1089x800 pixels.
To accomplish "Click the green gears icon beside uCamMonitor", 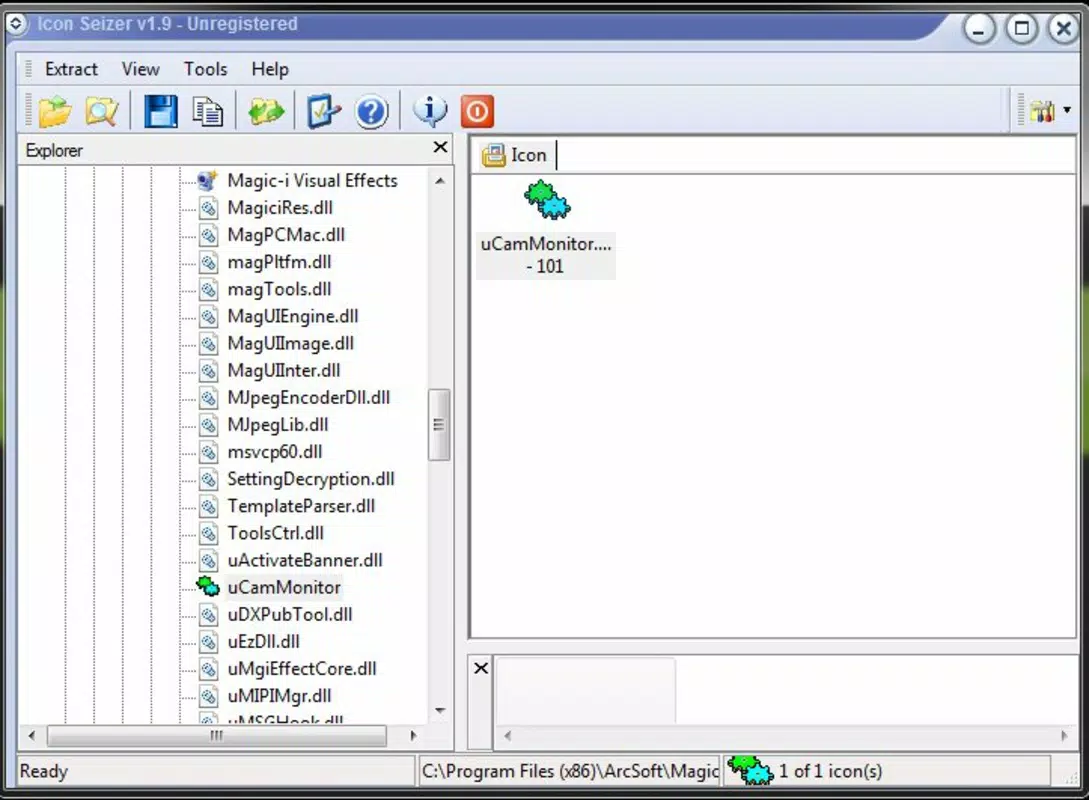I will tap(208, 587).
